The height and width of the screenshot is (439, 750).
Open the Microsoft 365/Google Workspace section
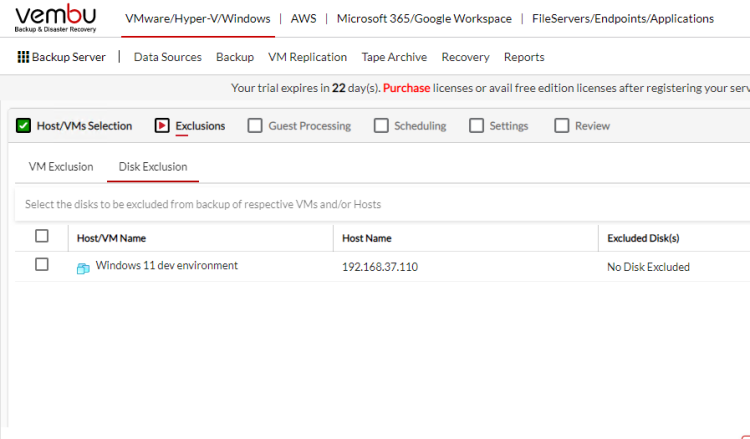coord(424,18)
